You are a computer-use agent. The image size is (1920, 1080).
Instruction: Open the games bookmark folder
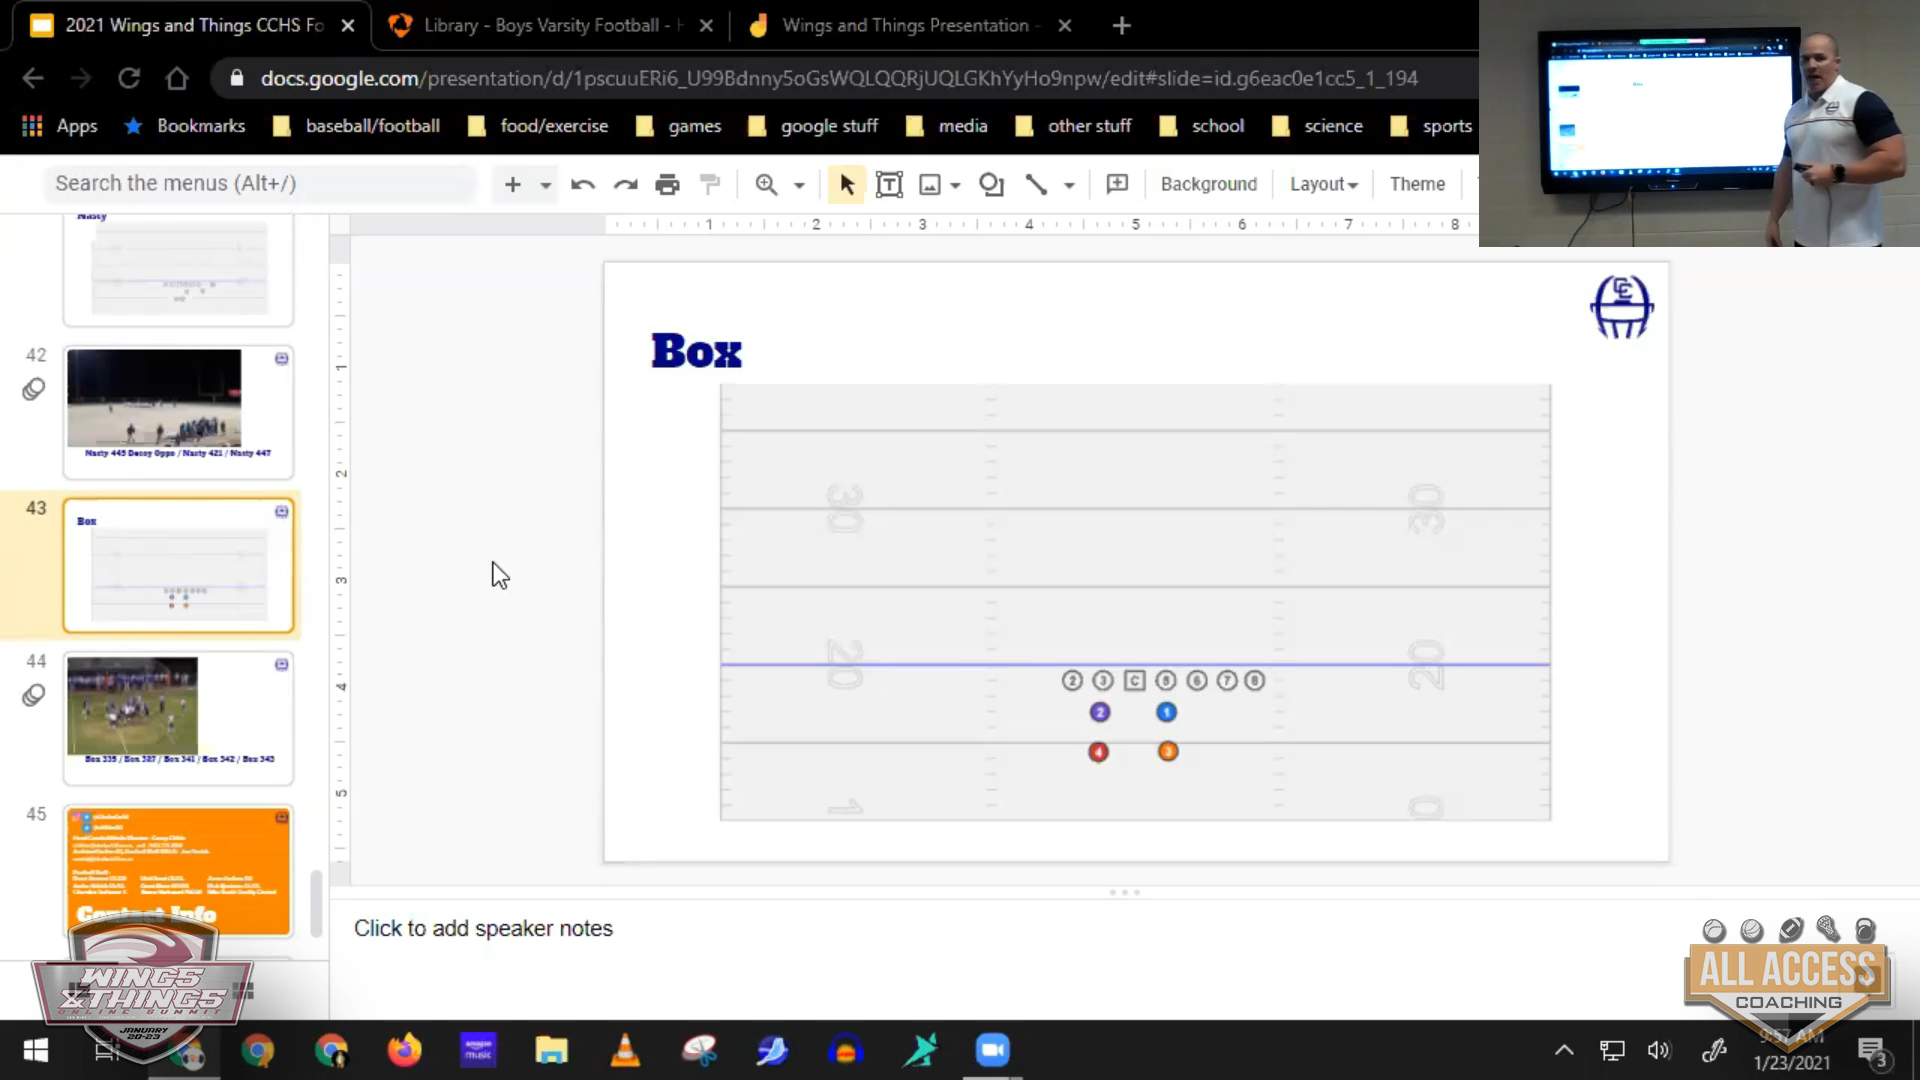tap(678, 126)
